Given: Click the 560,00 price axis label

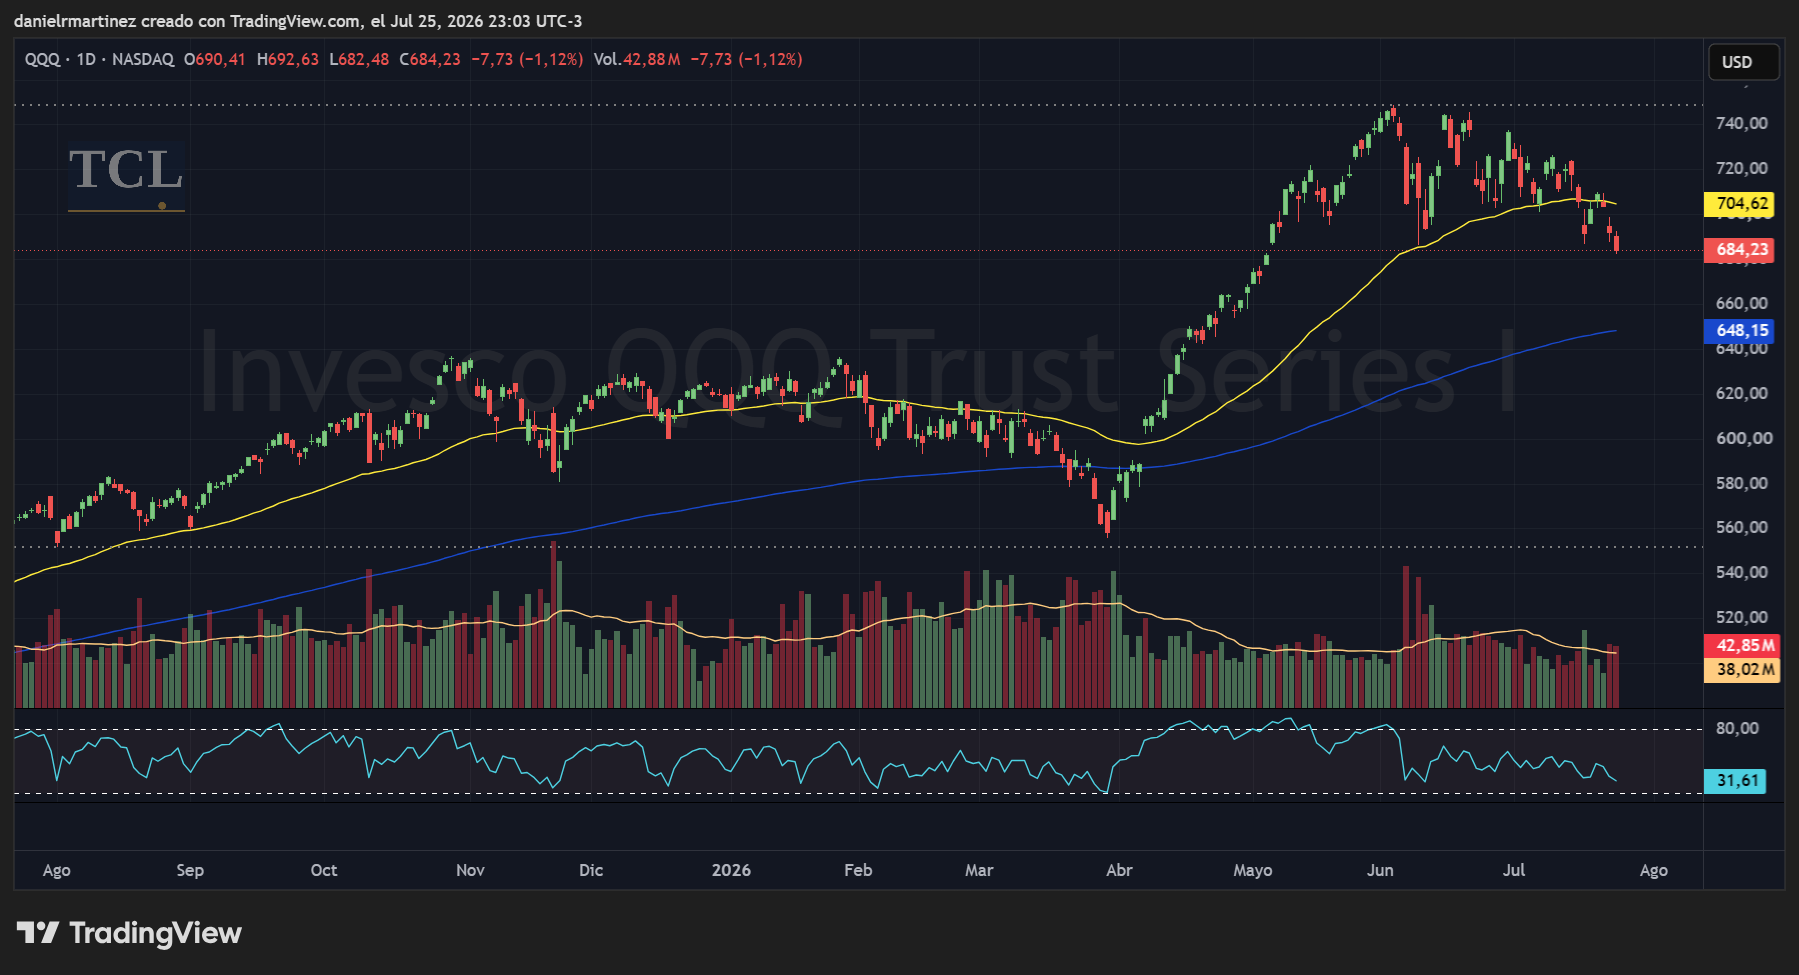Looking at the screenshot, I should click(x=1742, y=527).
